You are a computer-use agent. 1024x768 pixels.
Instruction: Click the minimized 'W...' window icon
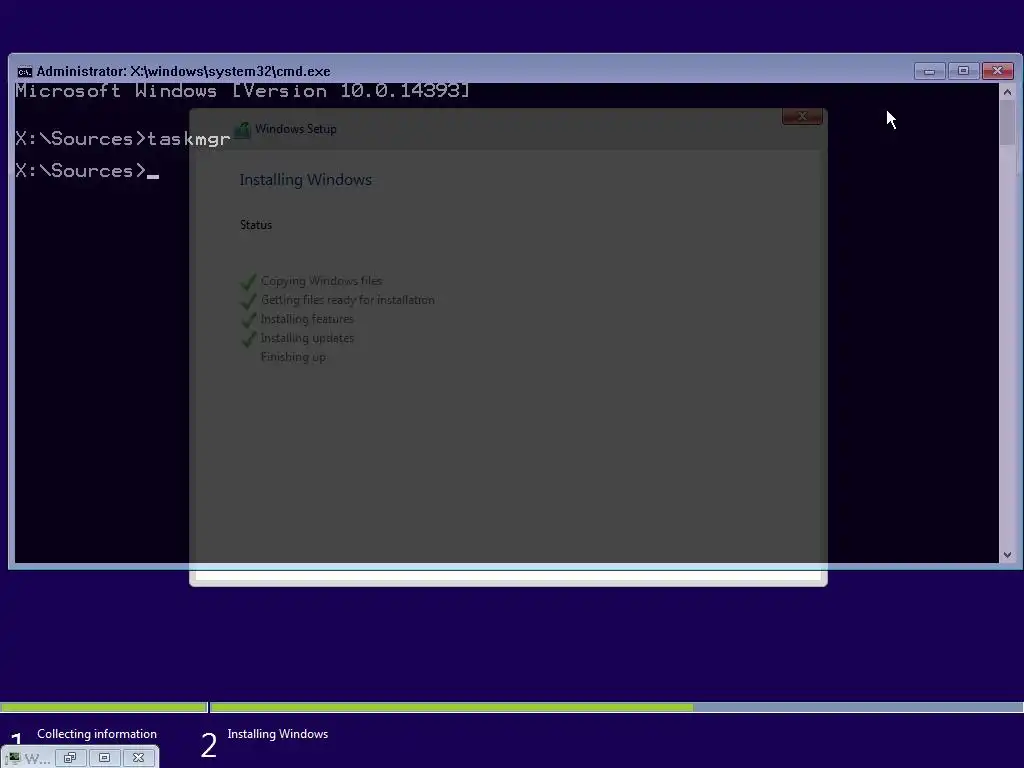14,758
